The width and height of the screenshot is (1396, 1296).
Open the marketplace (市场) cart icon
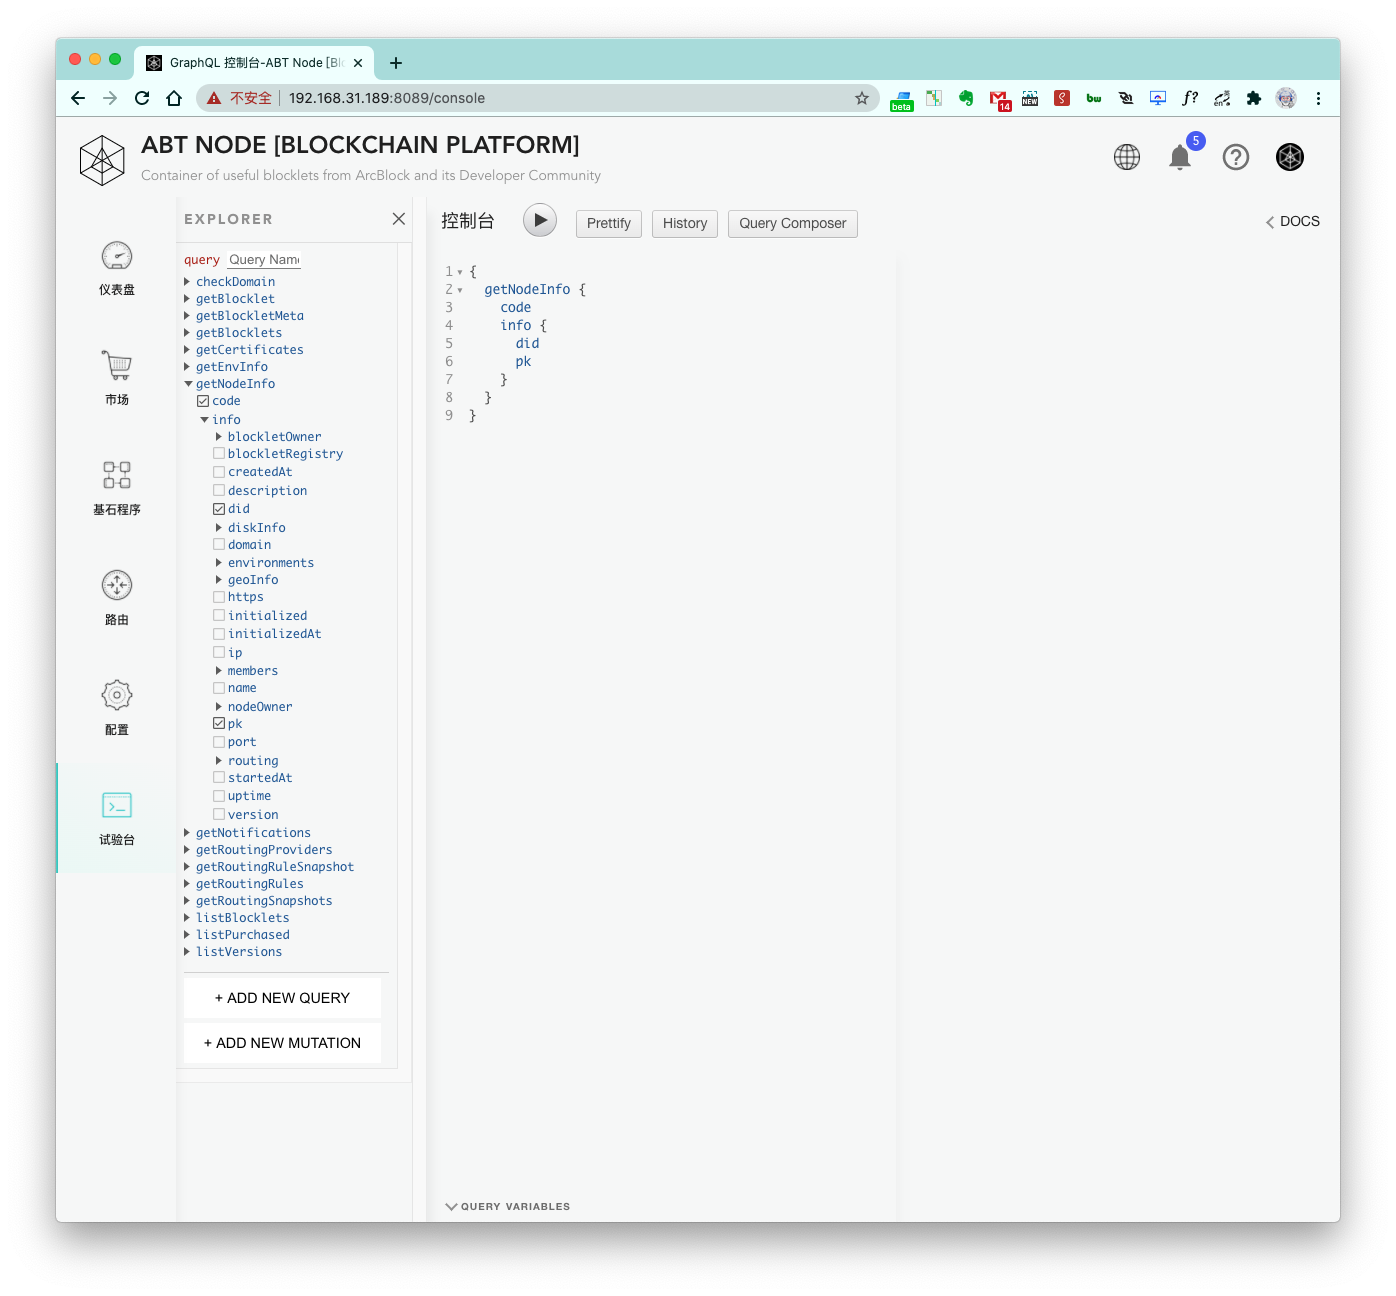click(x=117, y=366)
